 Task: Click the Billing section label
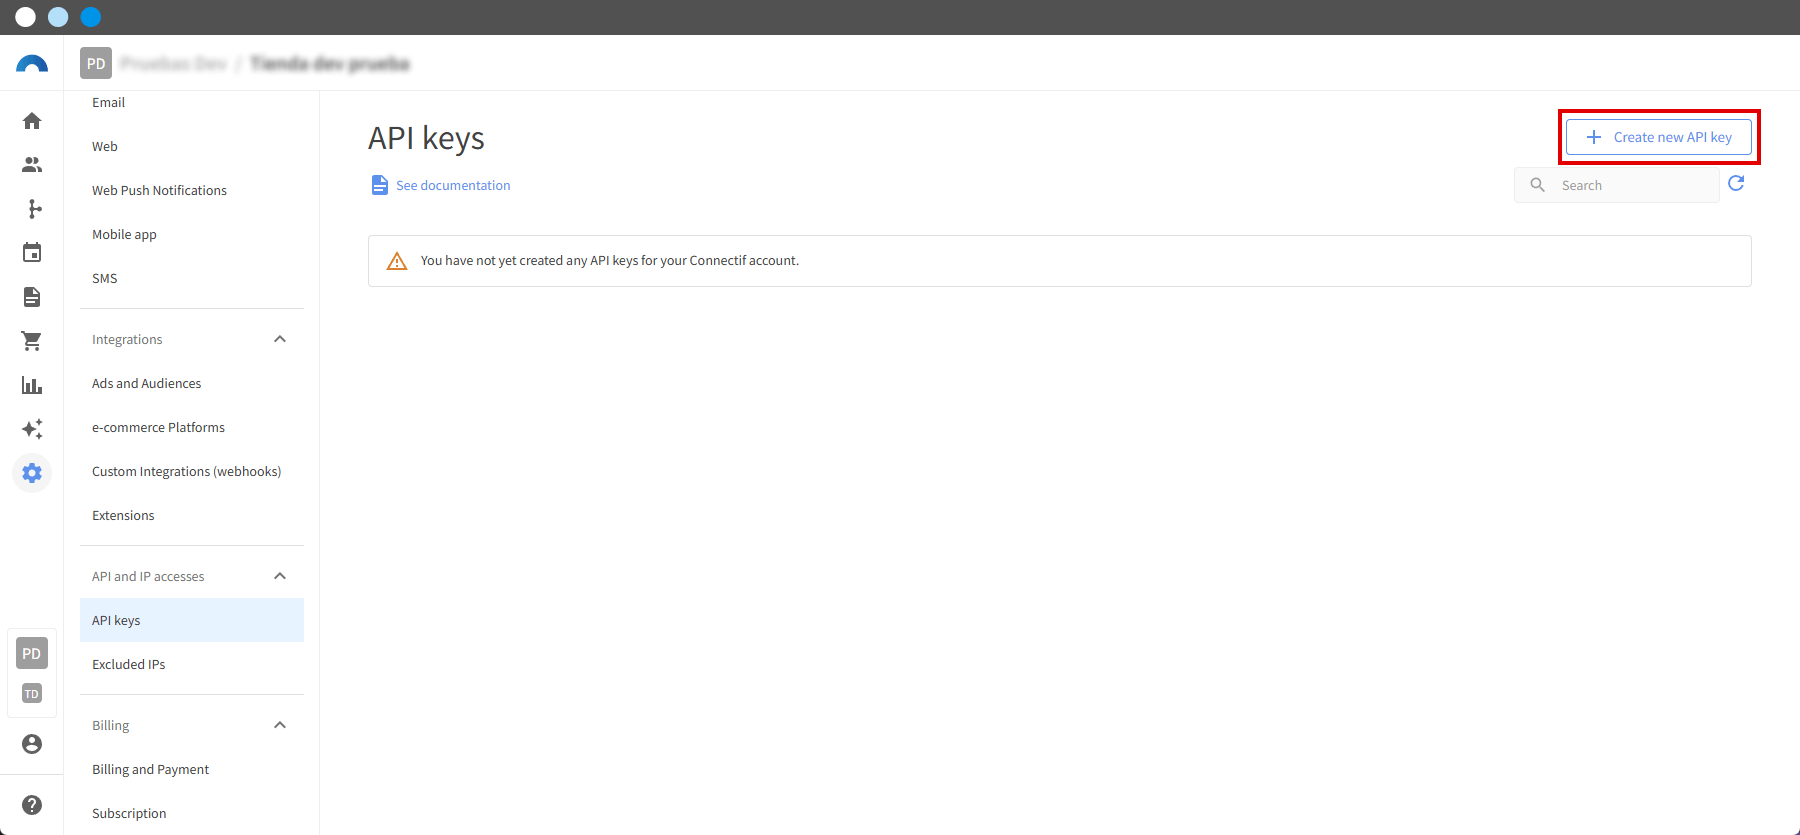coord(111,725)
